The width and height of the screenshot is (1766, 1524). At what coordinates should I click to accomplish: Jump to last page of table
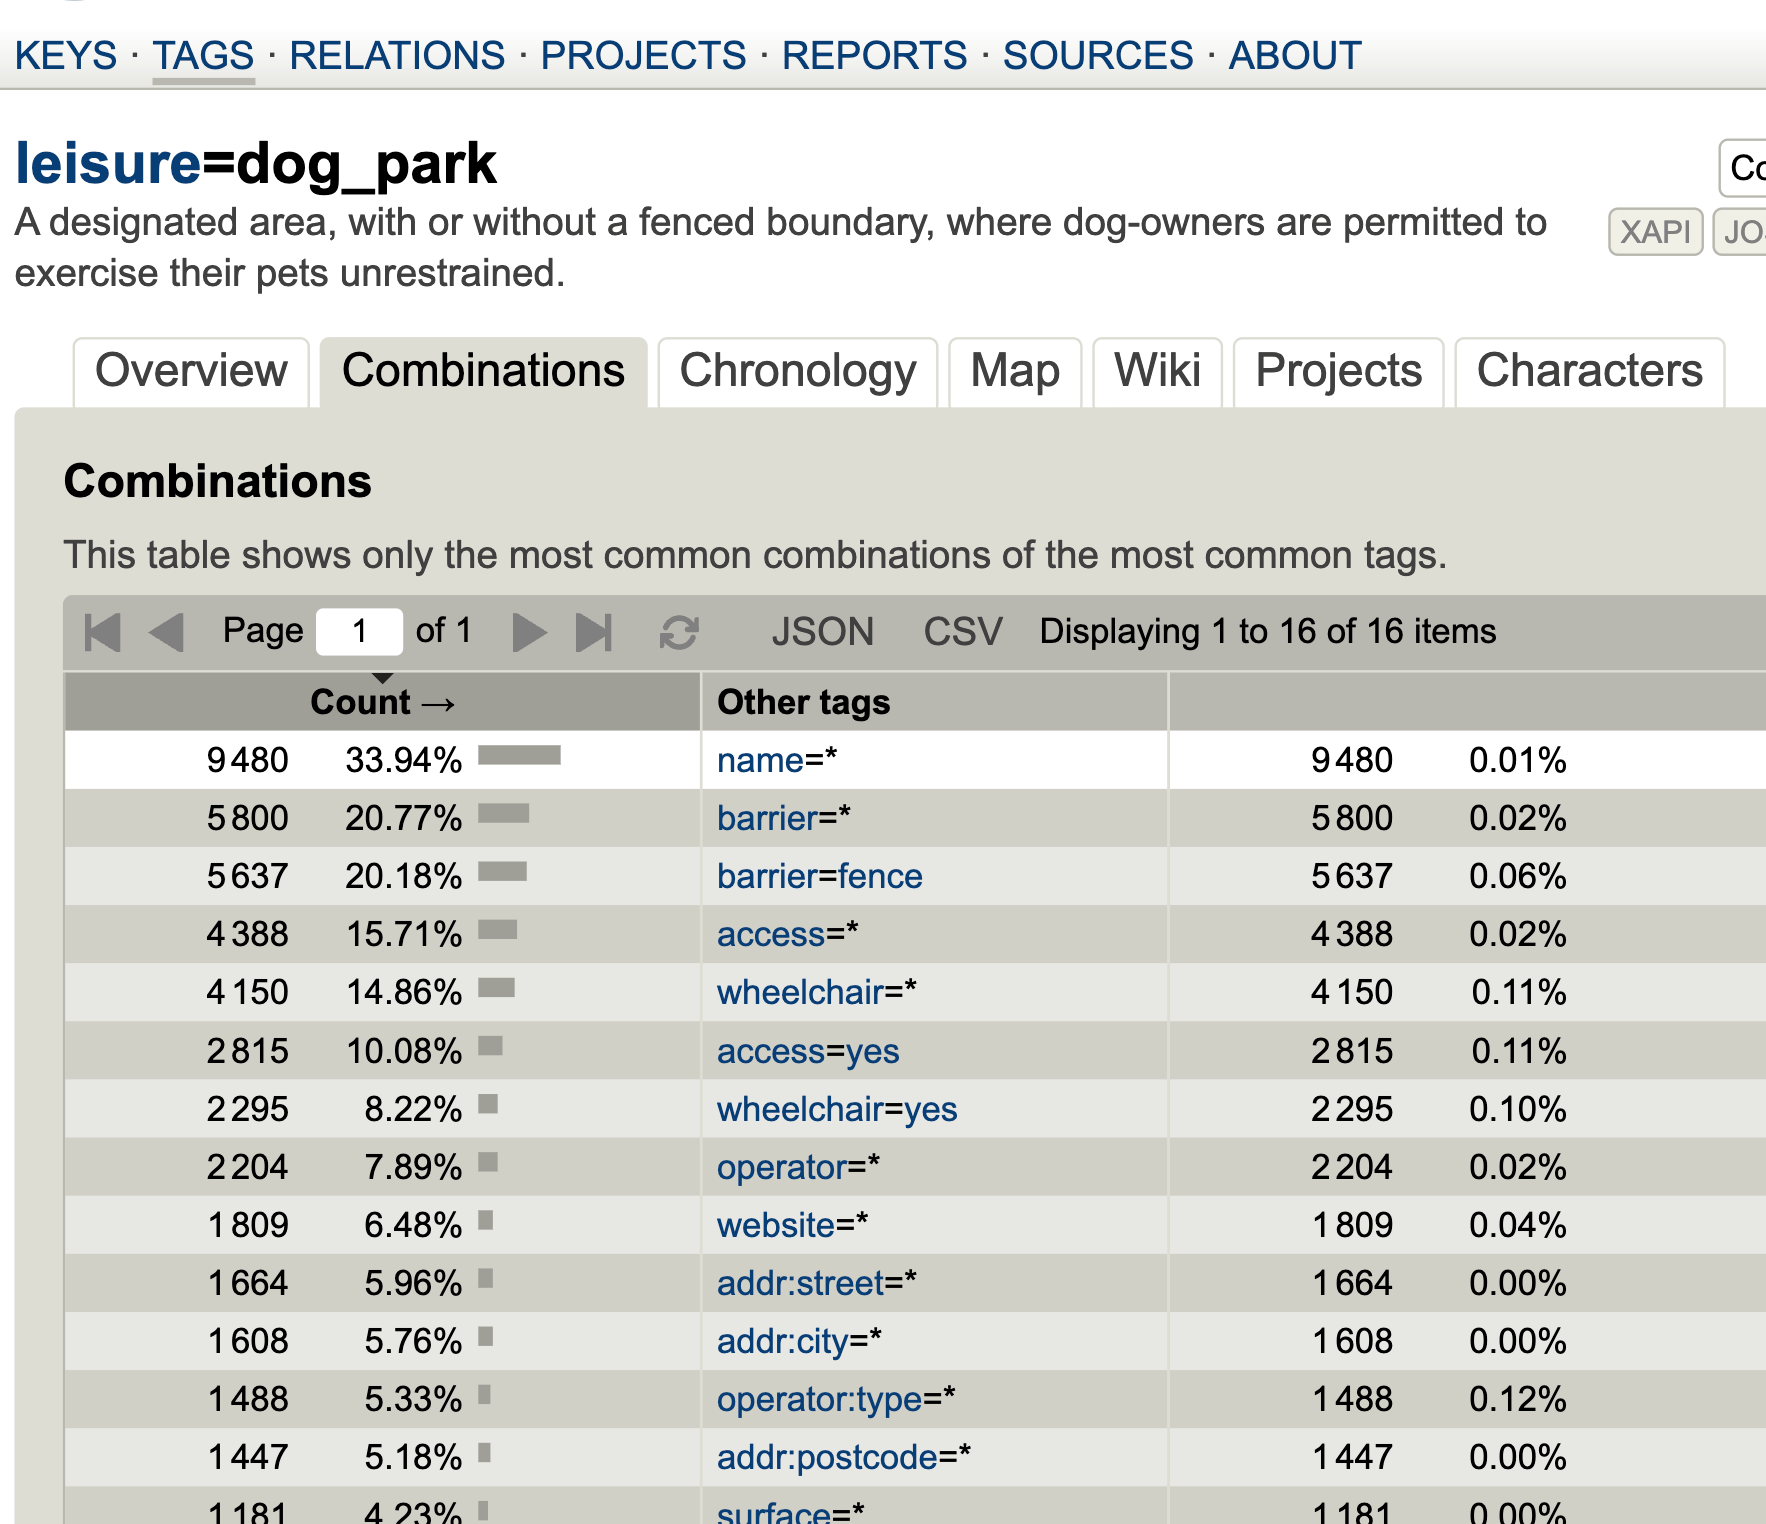coord(594,632)
